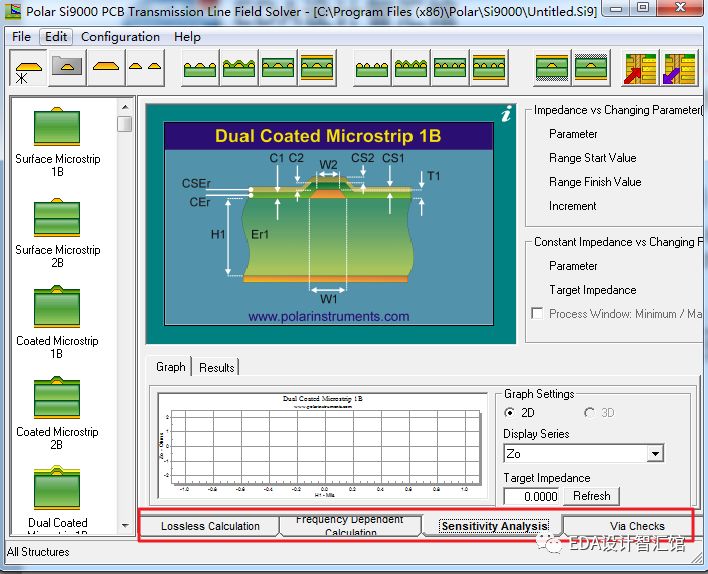Click the www.polarinstruments.com link
The height and width of the screenshot is (574, 708).
pos(328,316)
